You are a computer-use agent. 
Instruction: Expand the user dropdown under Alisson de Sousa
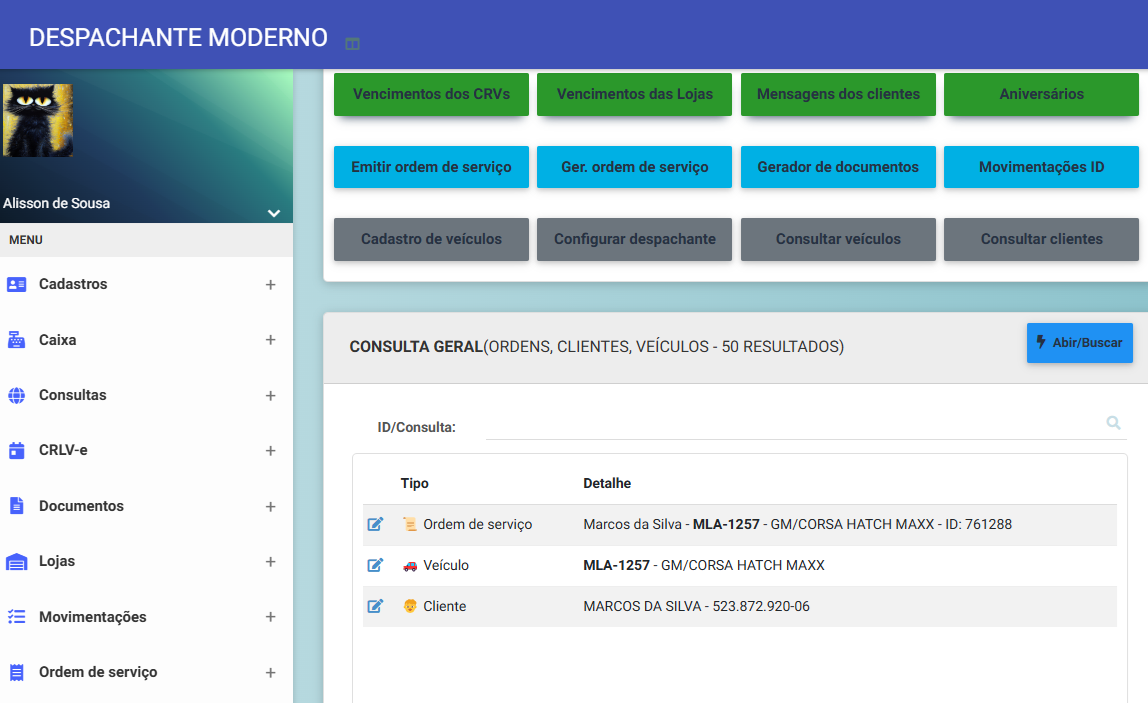point(273,213)
